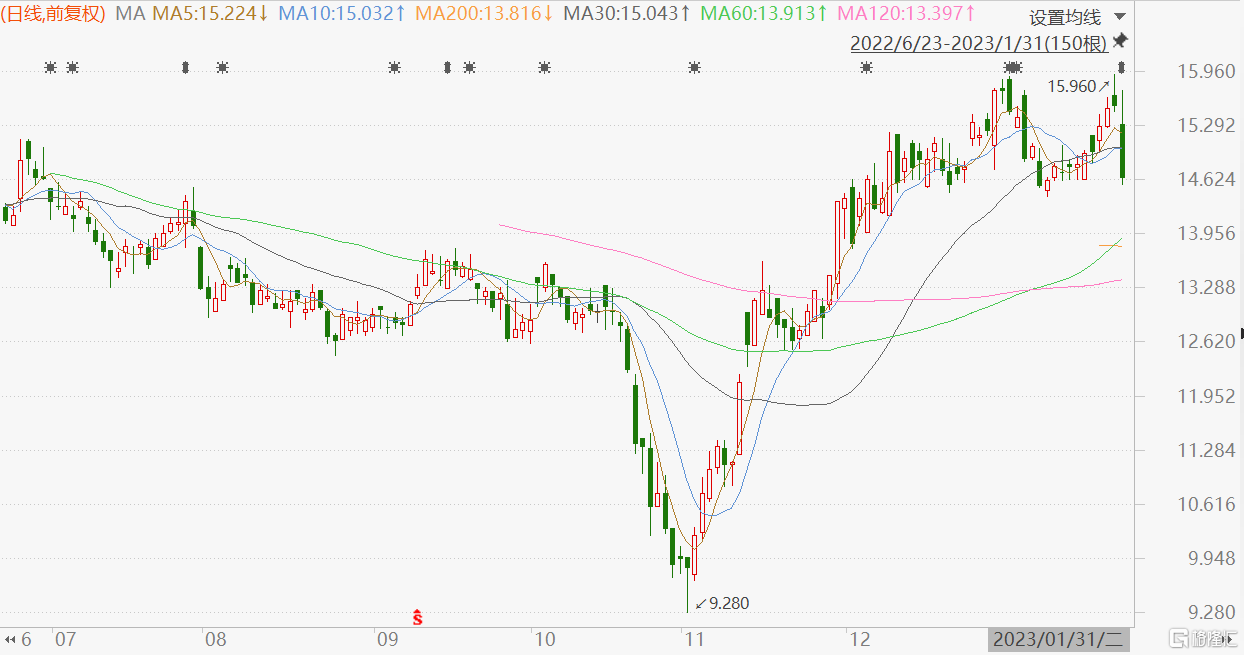Click the first event marker at the chart's far left

pos(51,67)
